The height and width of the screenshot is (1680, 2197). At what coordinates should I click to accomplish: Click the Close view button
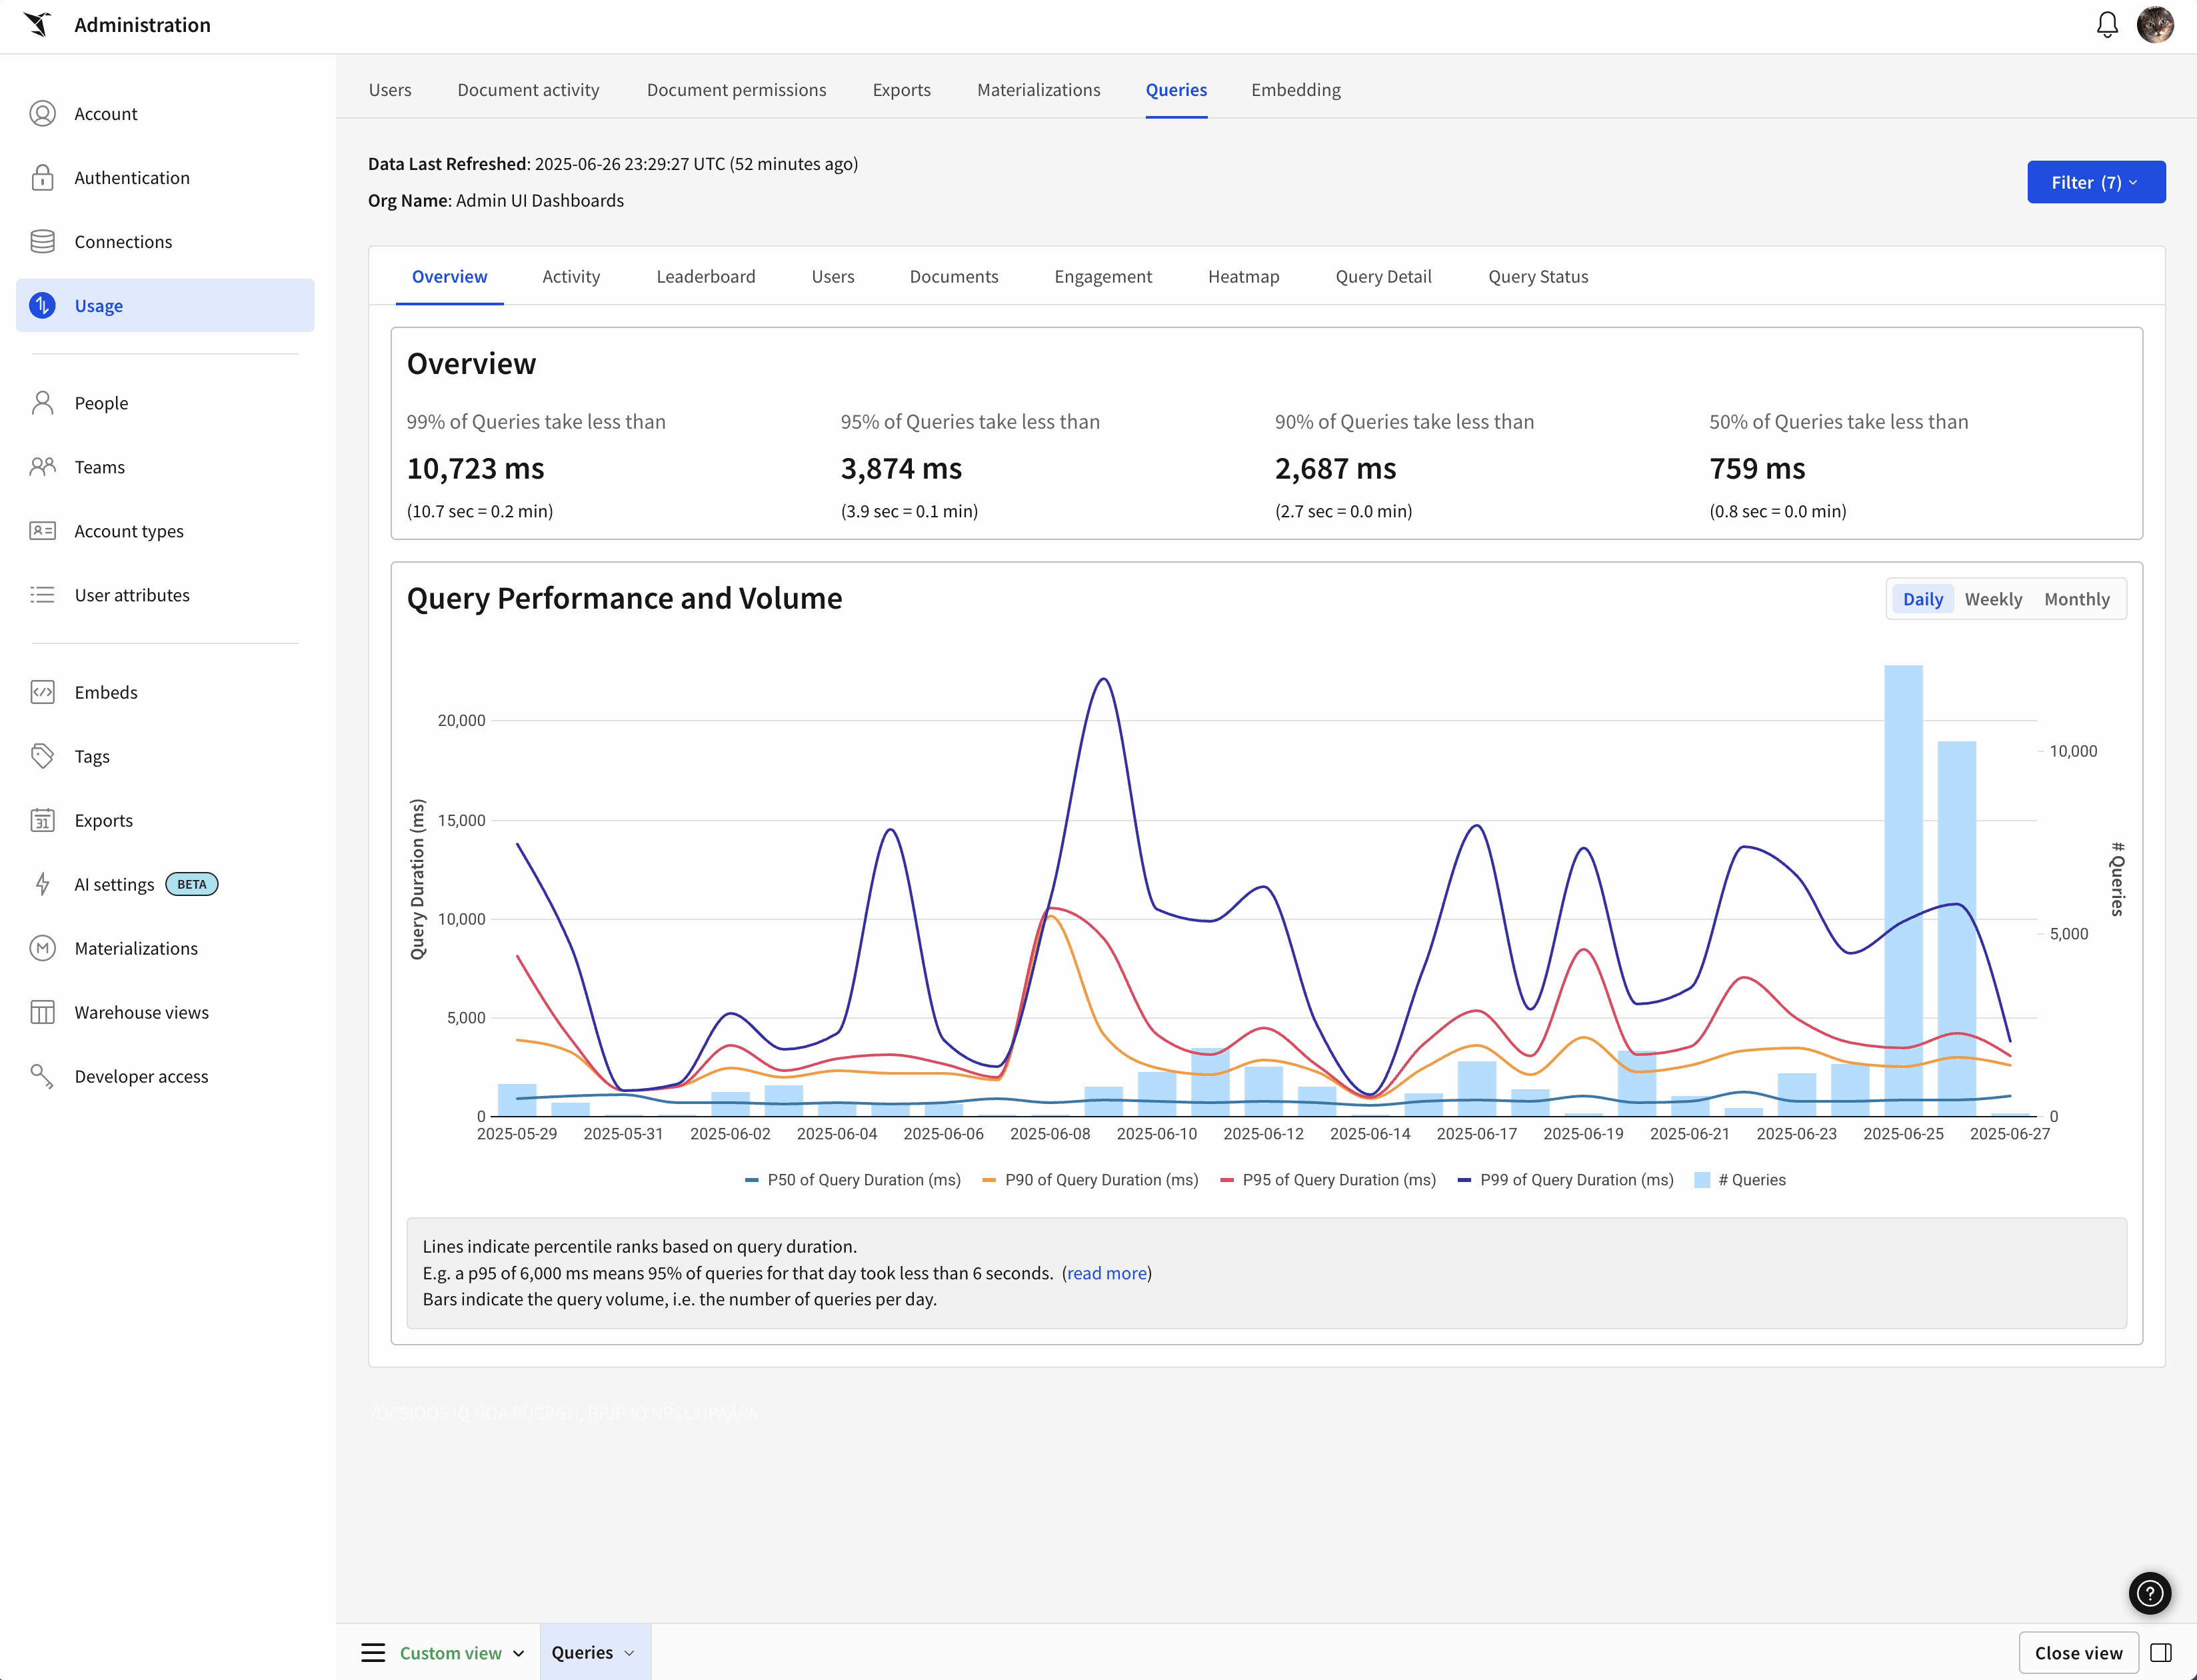click(x=2077, y=1652)
